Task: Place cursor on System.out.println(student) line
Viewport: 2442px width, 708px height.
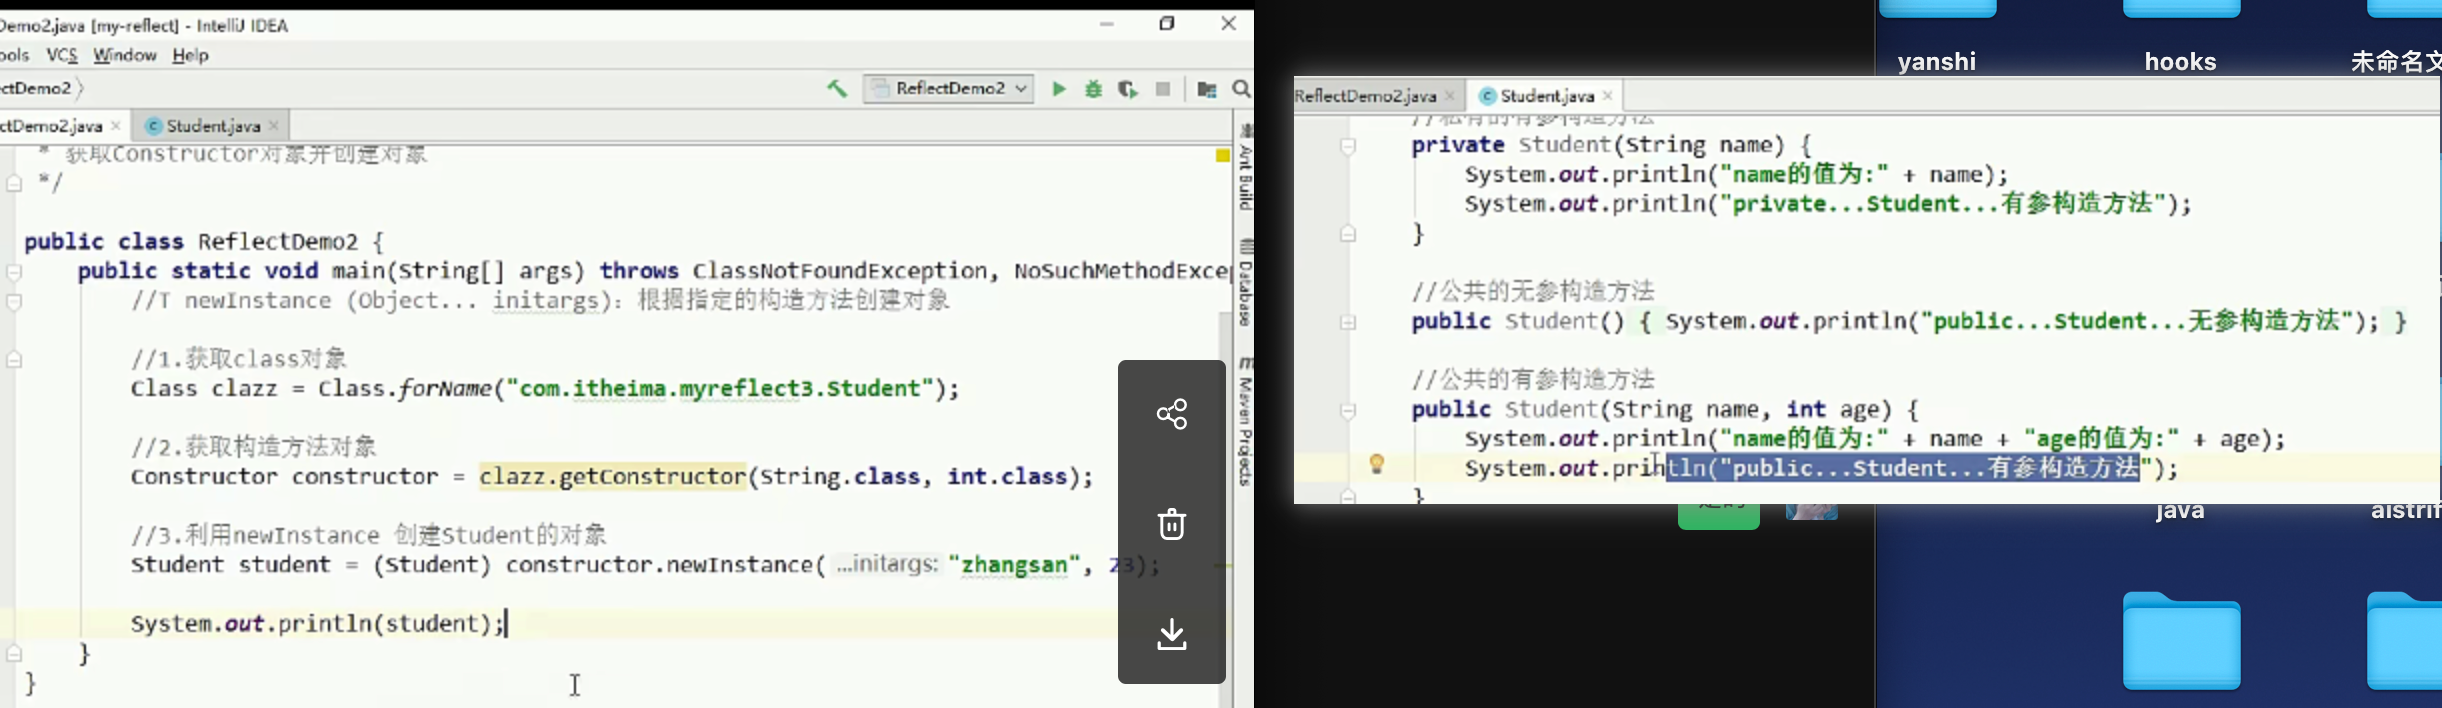Action: (x=318, y=624)
